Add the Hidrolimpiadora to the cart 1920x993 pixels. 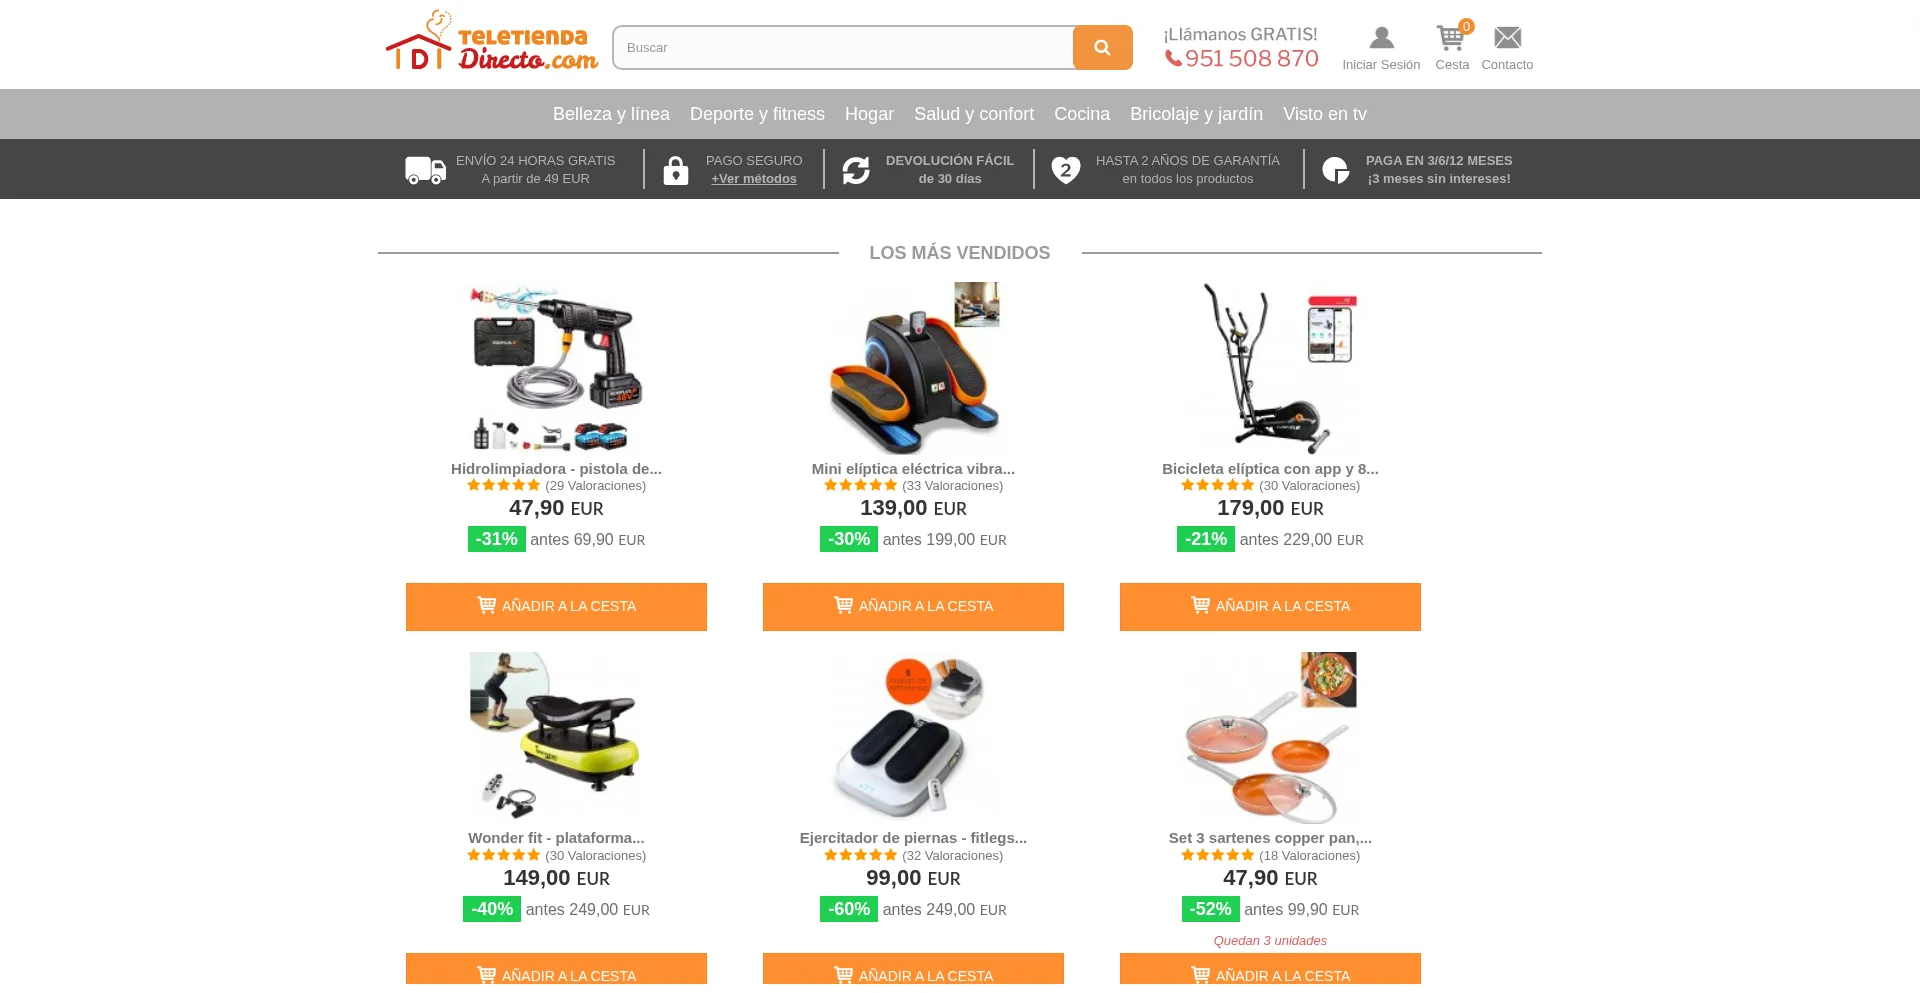(x=556, y=607)
